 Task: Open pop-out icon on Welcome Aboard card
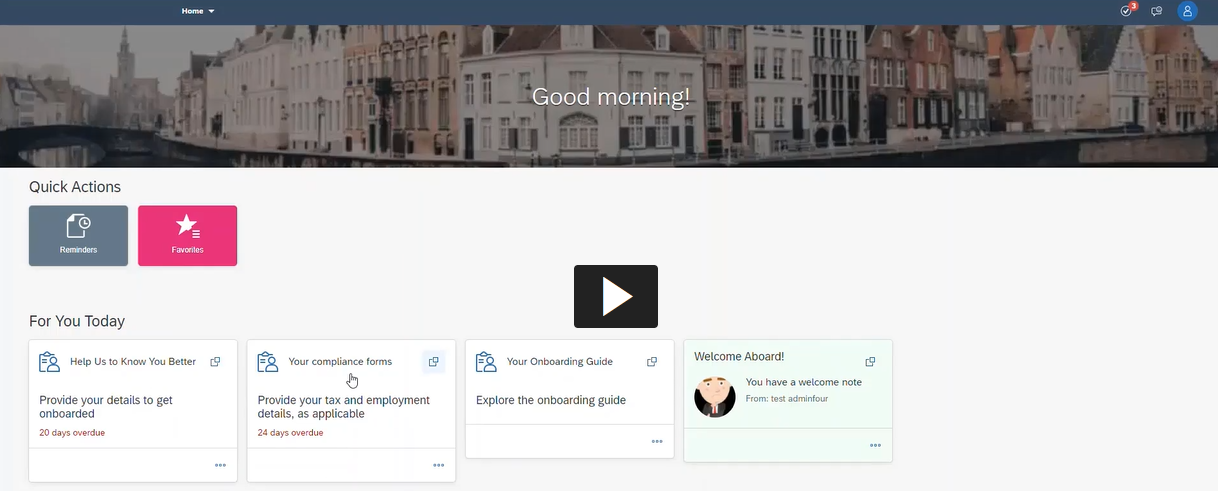pyautogui.click(x=870, y=362)
